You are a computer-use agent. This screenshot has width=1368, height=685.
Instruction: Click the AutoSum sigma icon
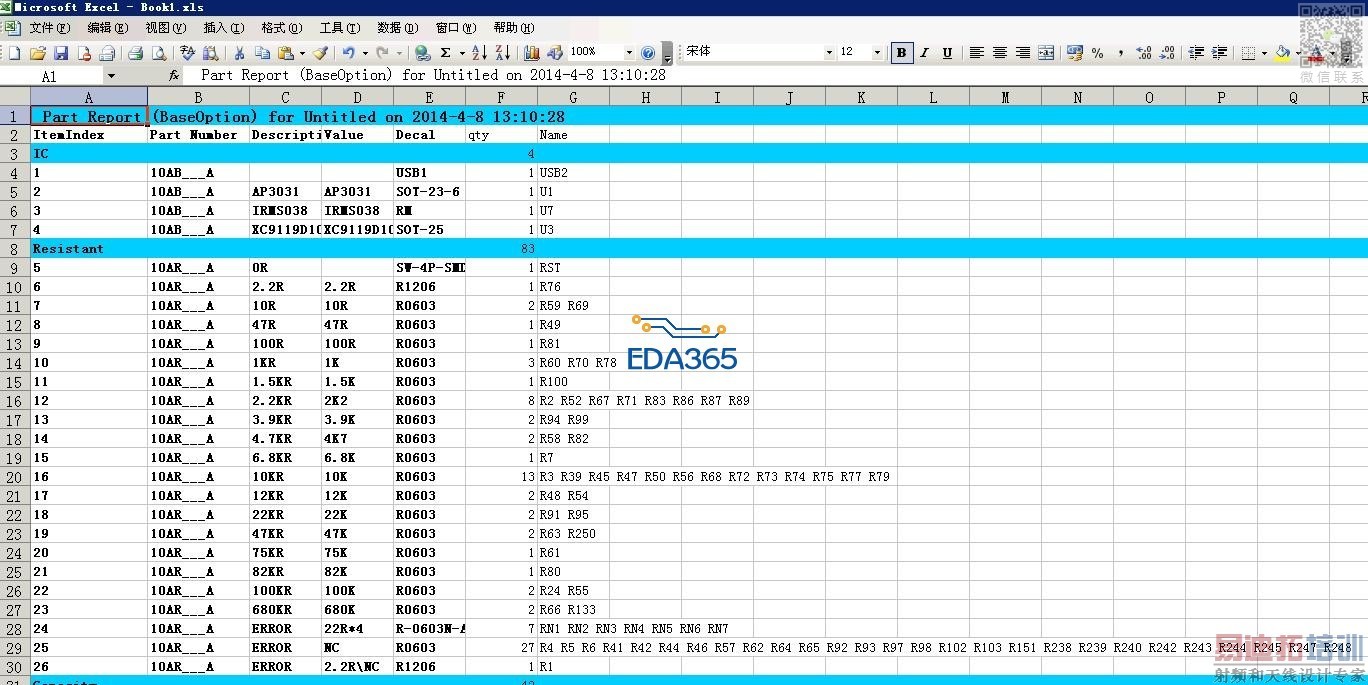[445, 52]
